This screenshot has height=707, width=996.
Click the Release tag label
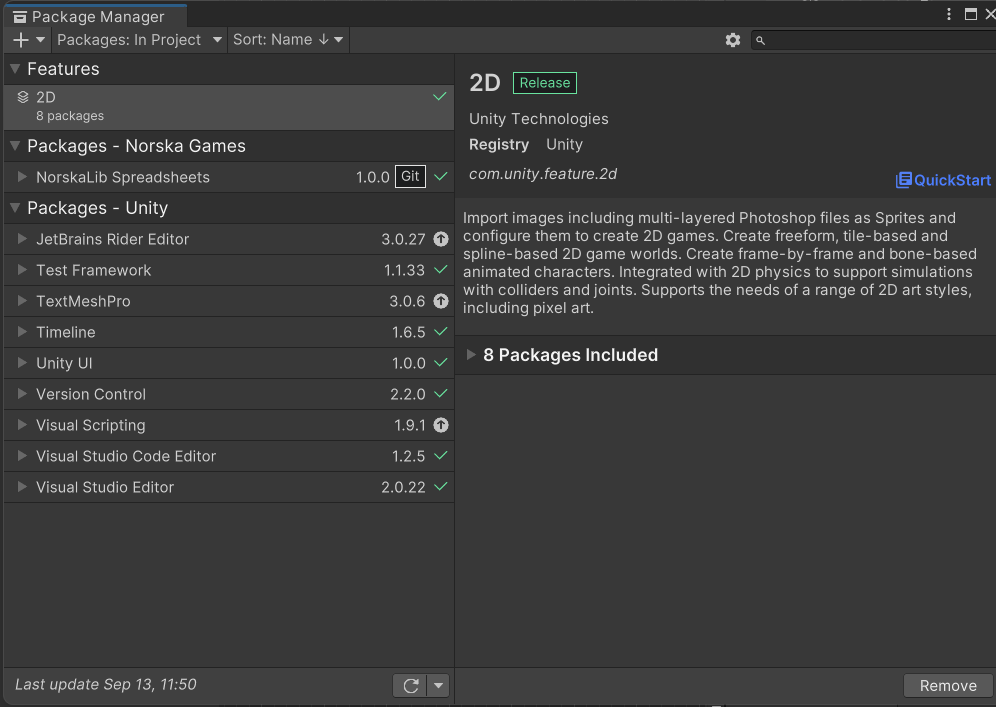544,83
